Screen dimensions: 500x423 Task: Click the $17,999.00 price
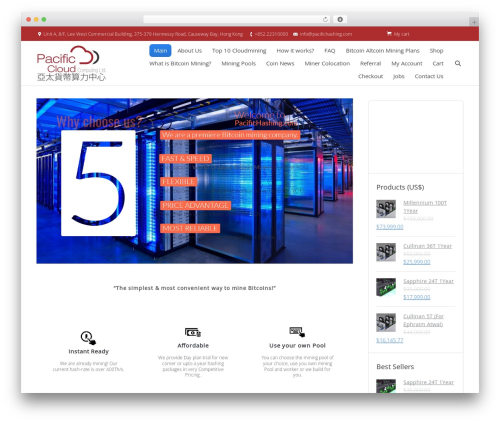click(417, 297)
